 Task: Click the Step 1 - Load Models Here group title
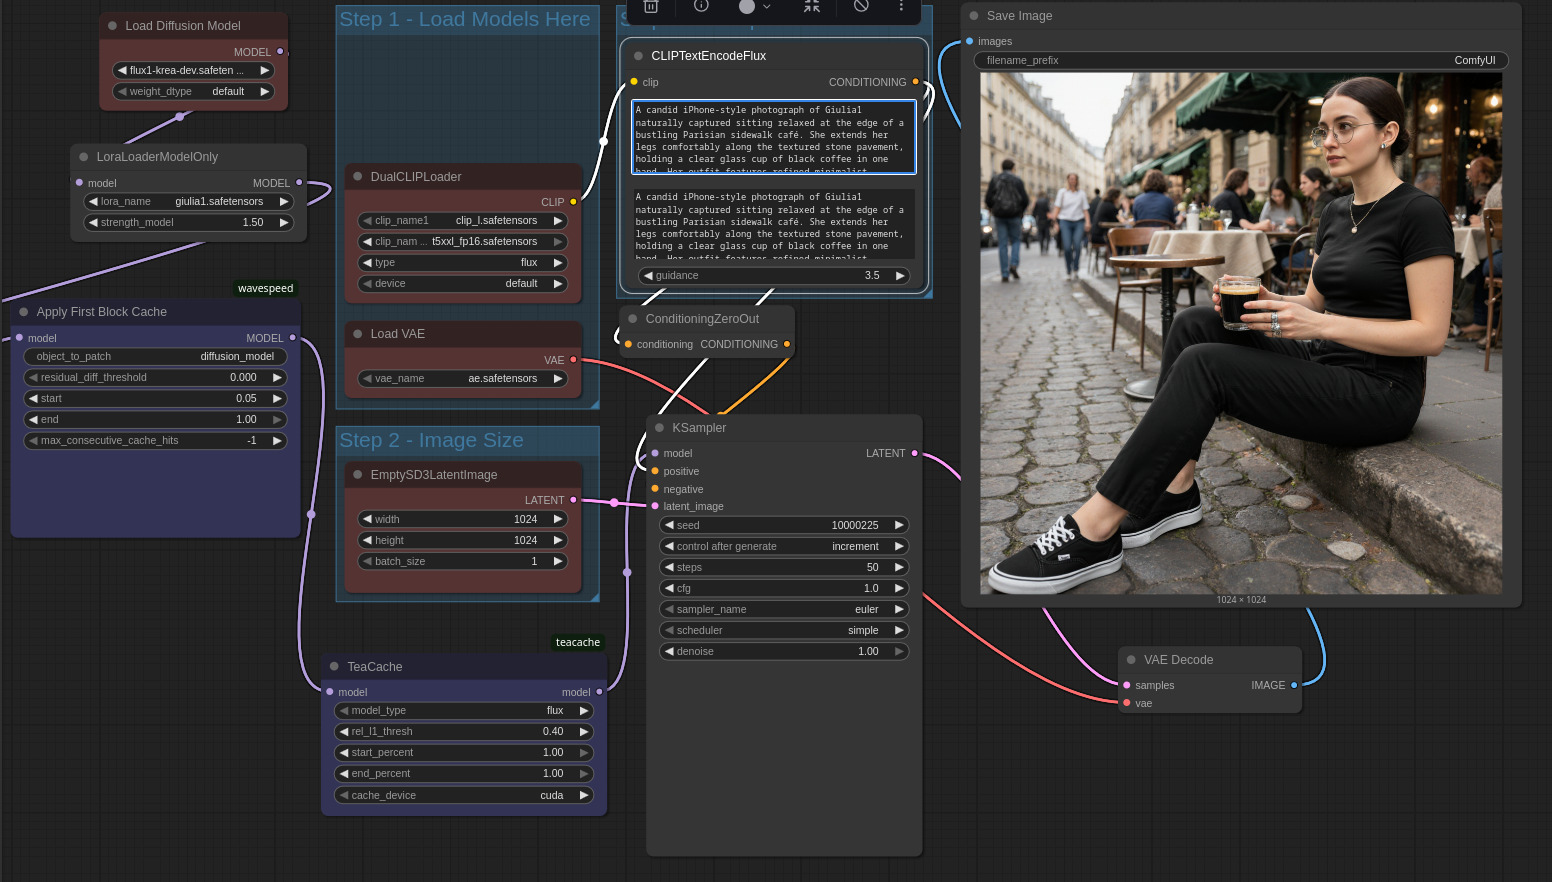pos(465,20)
